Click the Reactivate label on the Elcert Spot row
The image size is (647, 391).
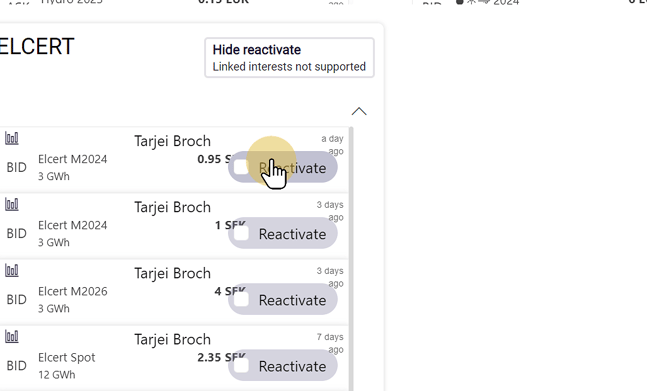[x=292, y=366]
